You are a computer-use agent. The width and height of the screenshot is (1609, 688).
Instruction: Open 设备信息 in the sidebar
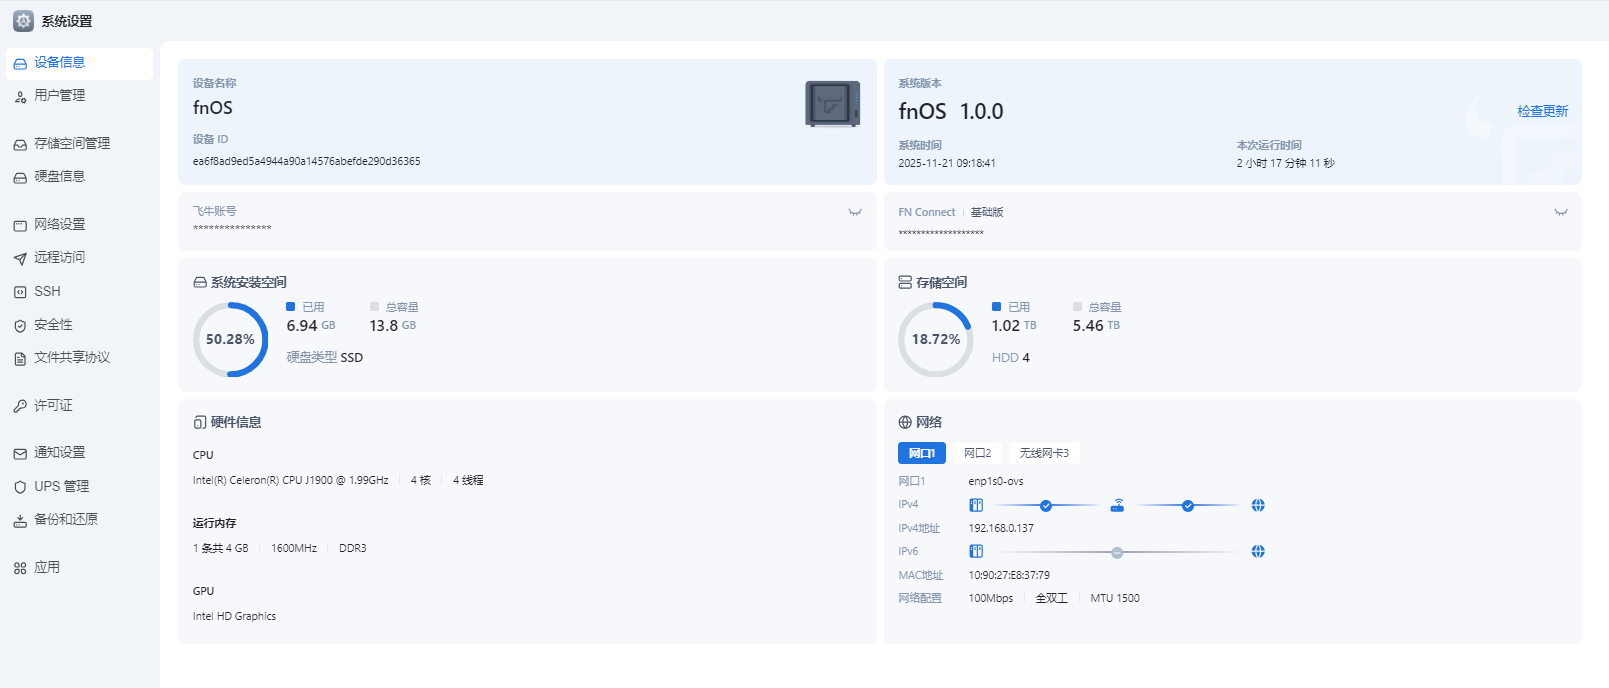(79, 63)
